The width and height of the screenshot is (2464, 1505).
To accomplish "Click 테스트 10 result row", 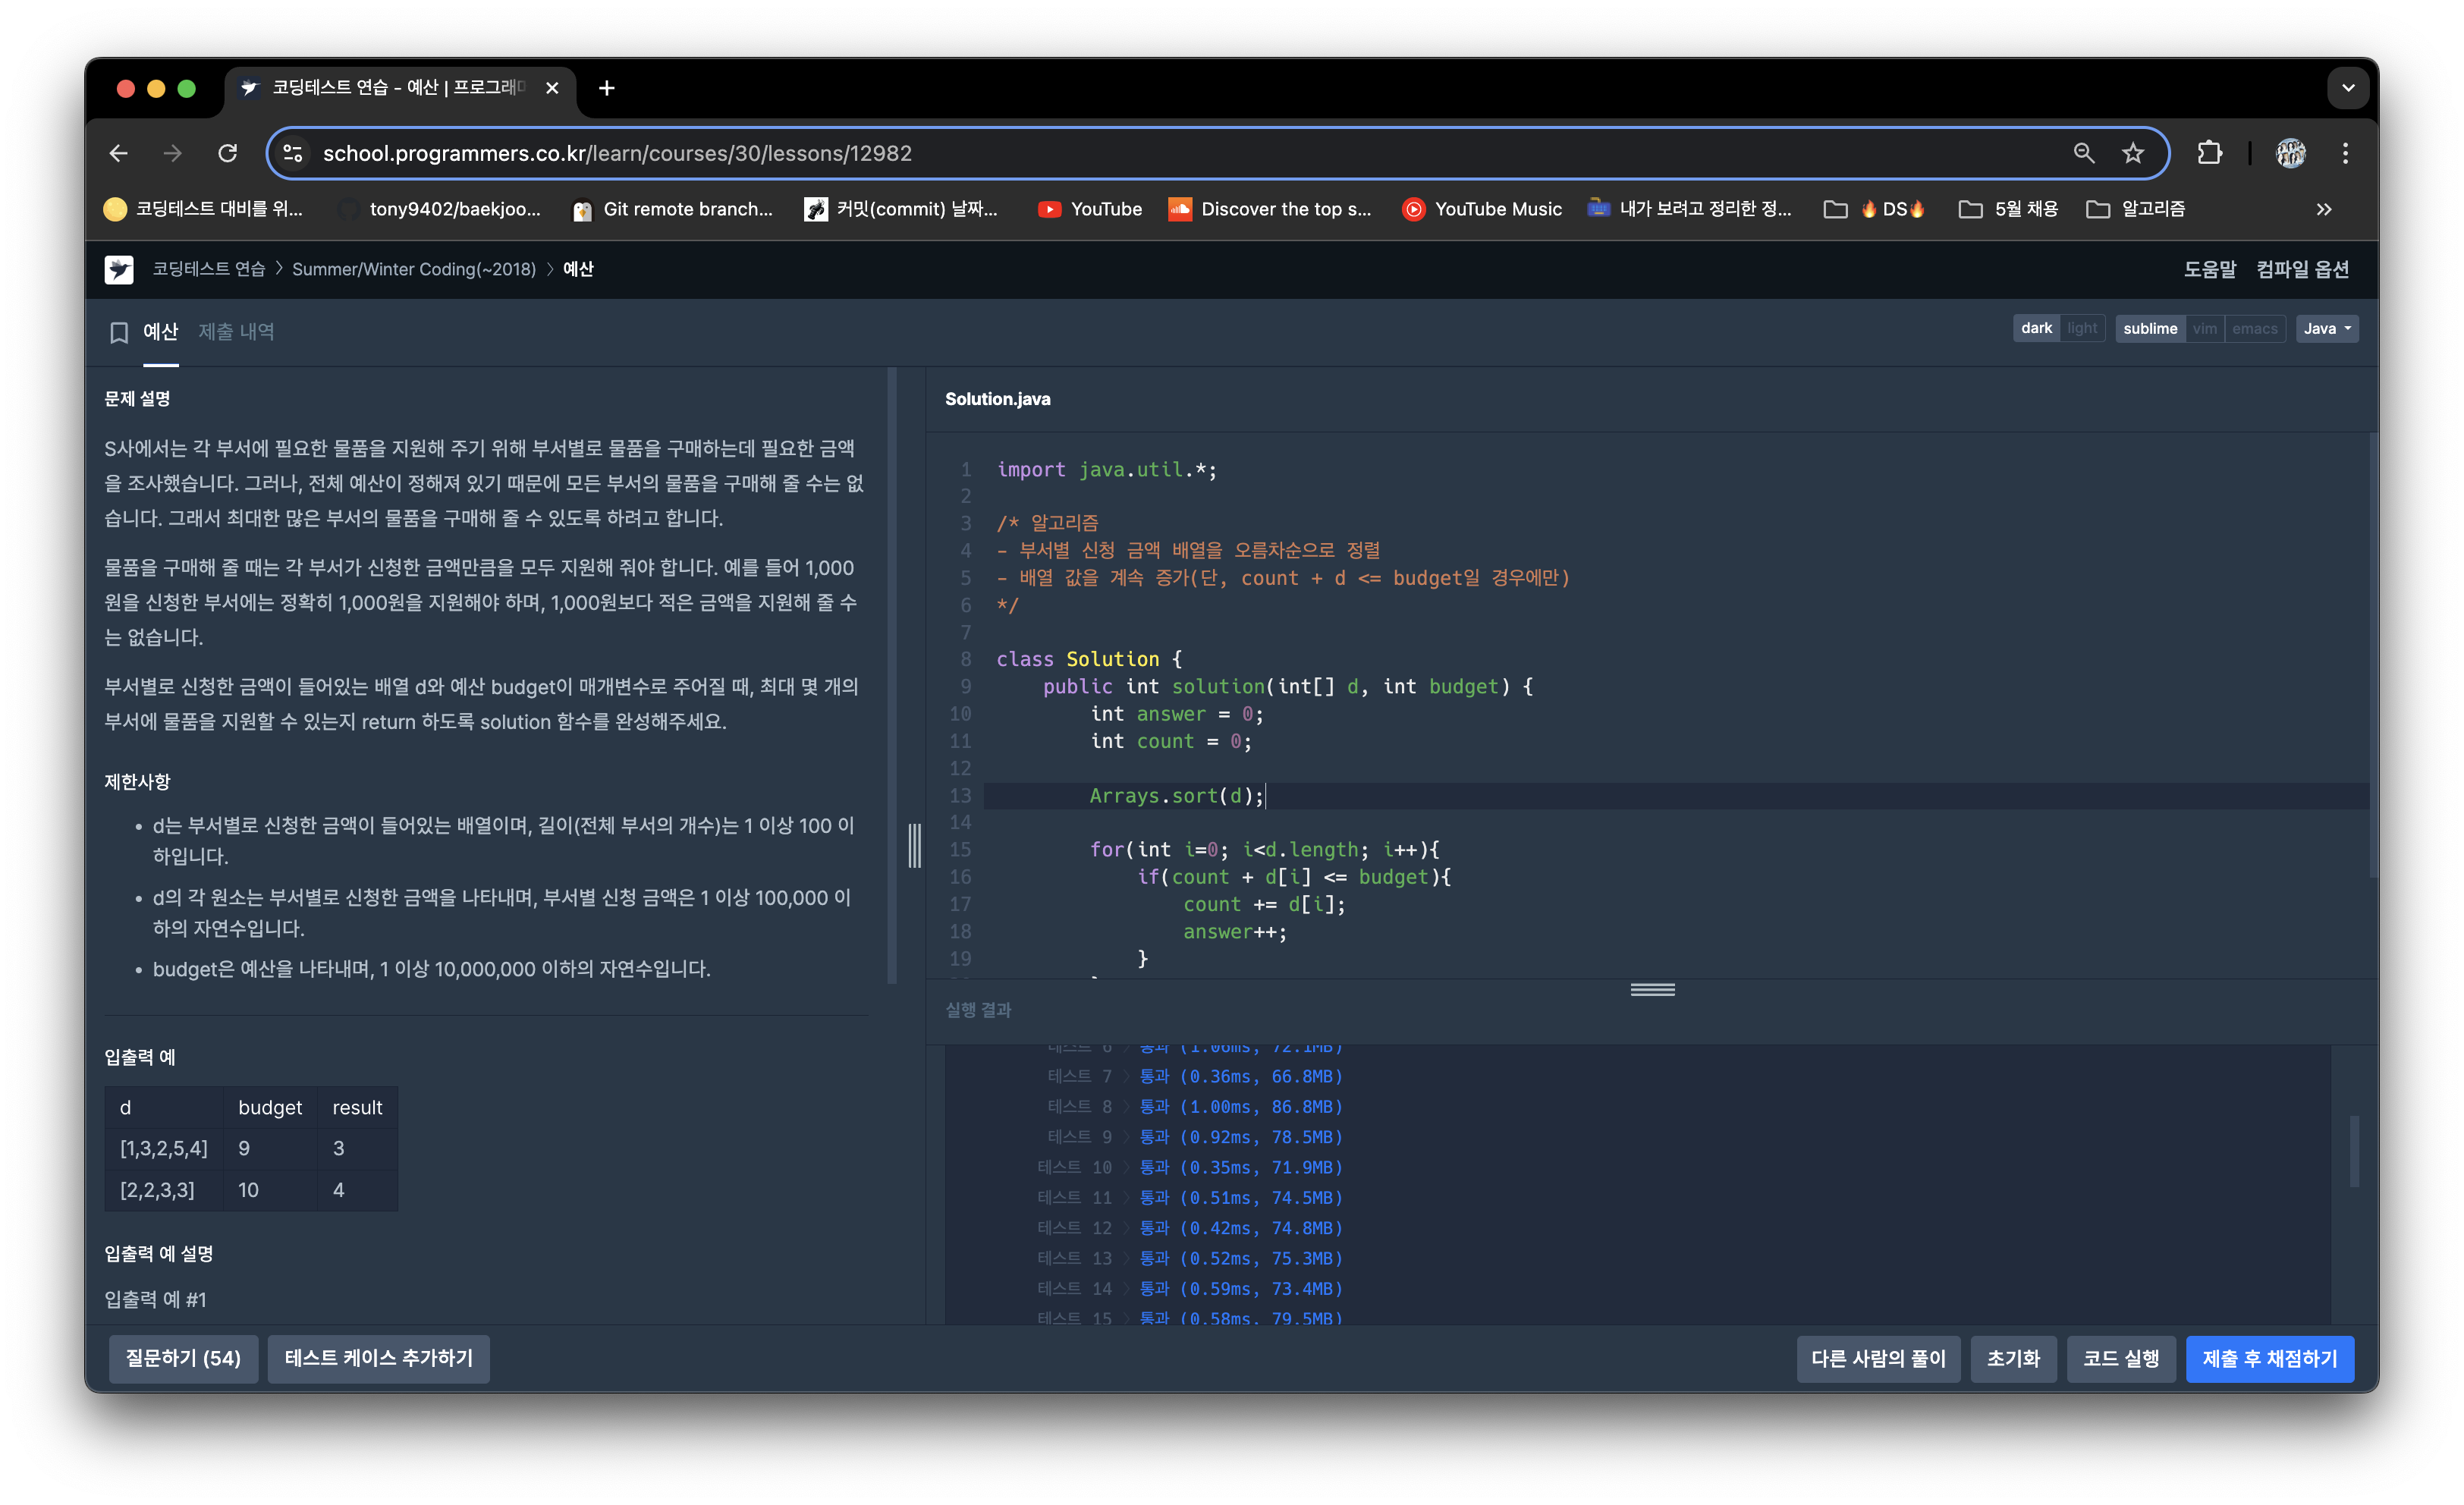I will pyautogui.click(x=1189, y=1167).
